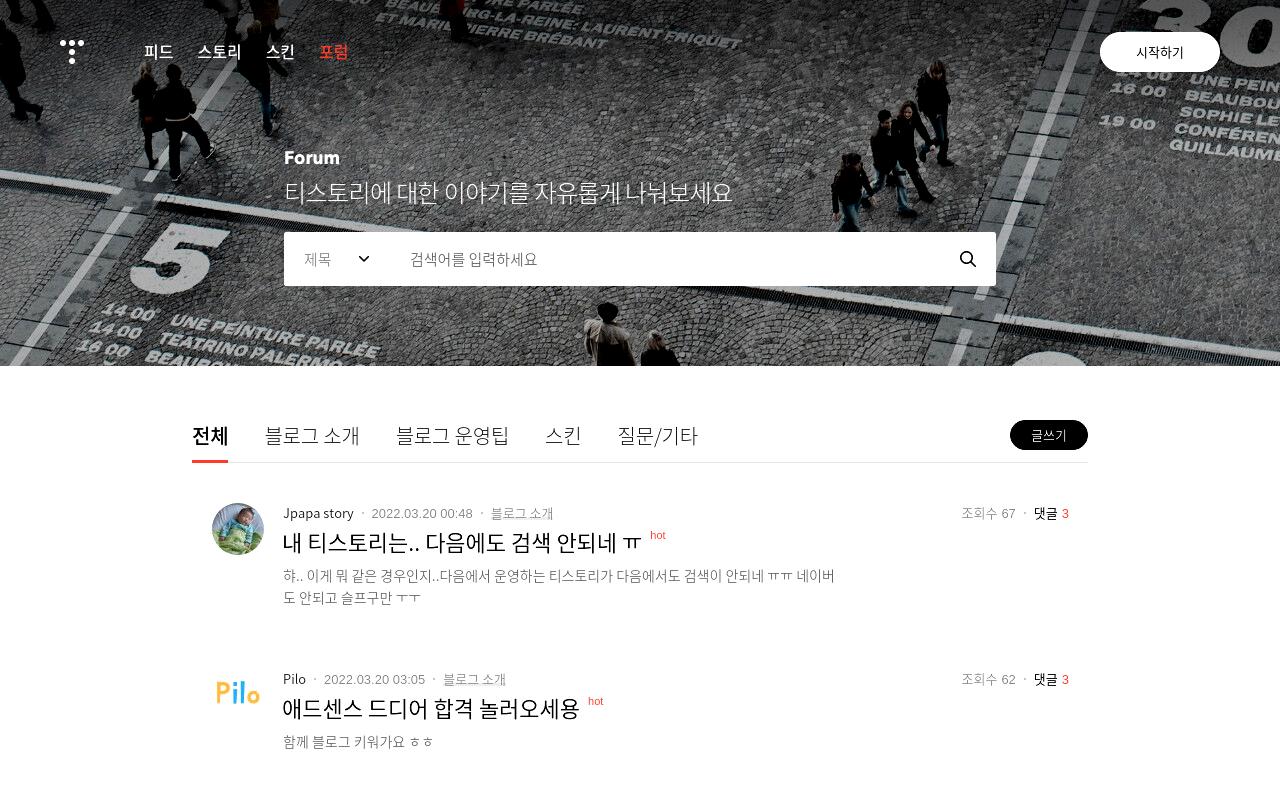Open post 내 티스토리는.. 다음에도 검색 안되네

click(462, 543)
